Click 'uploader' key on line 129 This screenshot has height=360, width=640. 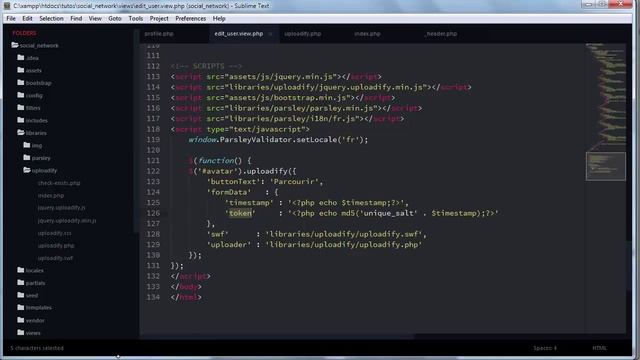[229, 245]
